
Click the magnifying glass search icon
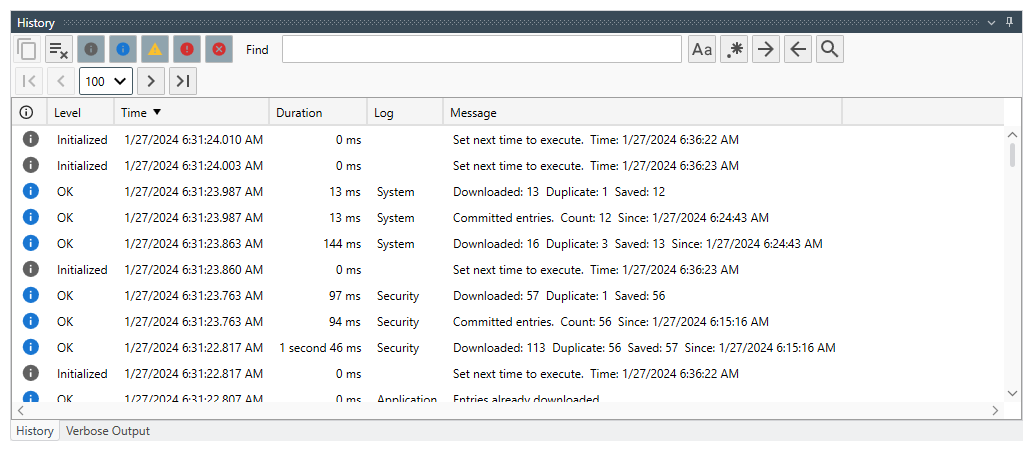click(x=829, y=49)
